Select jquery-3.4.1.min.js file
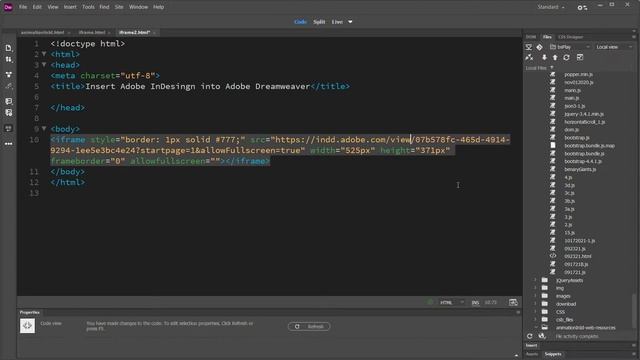Image resolution: width=640 pixels, height=360 pixels. (584, 114)
